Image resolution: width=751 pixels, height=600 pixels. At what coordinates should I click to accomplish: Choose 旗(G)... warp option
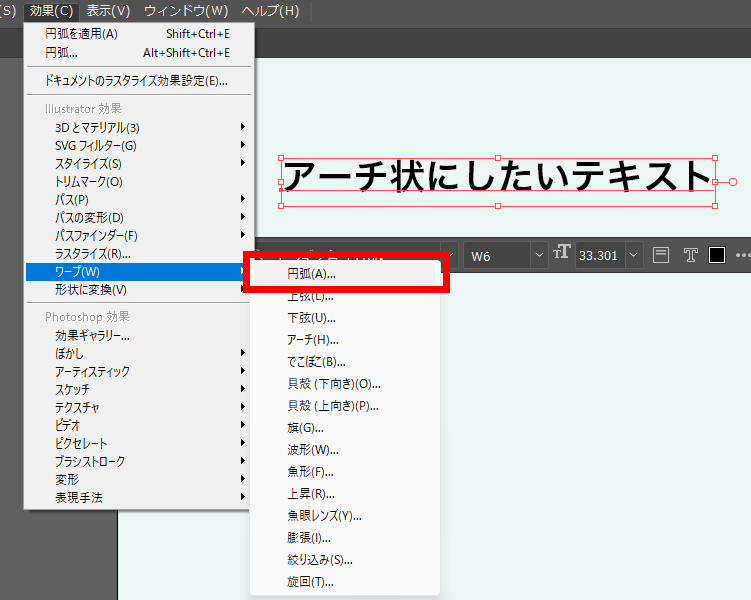345,428
